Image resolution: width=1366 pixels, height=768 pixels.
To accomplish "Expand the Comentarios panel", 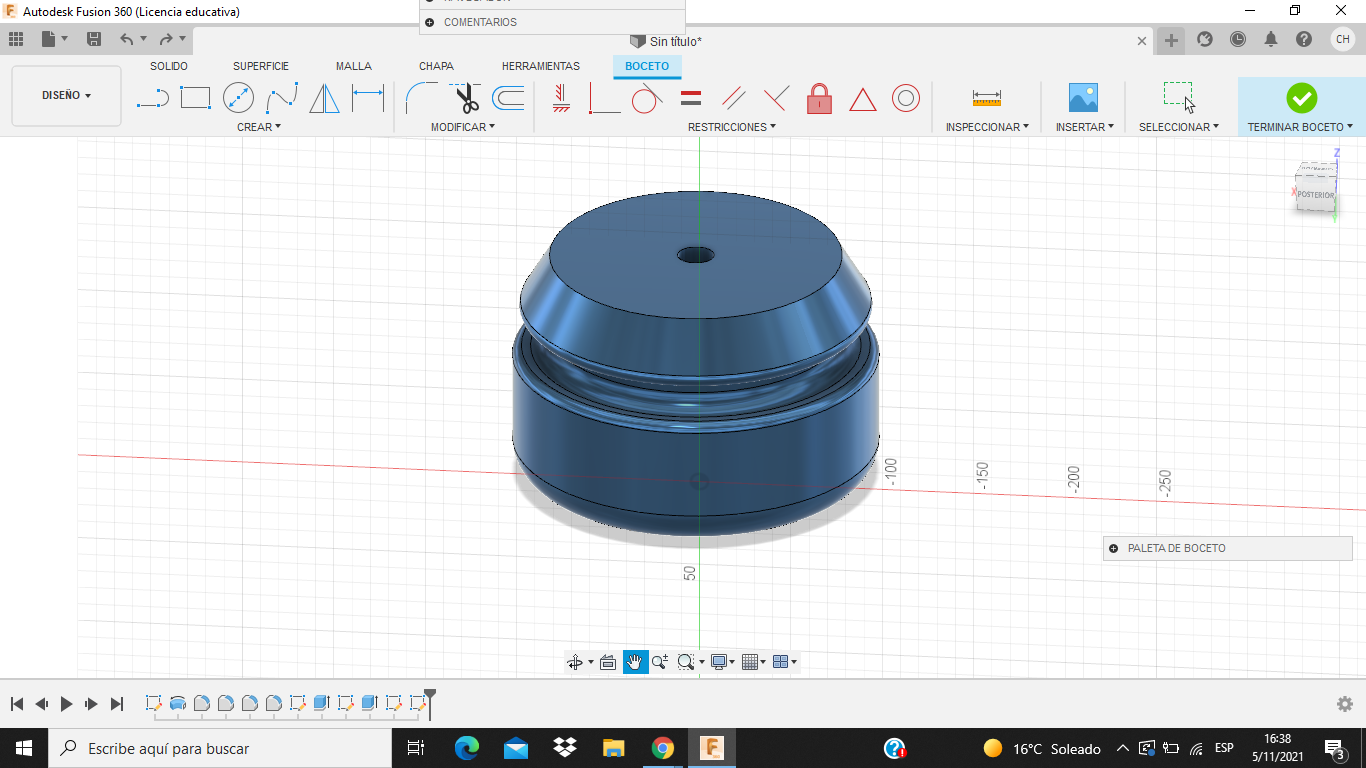I will 430,22.
